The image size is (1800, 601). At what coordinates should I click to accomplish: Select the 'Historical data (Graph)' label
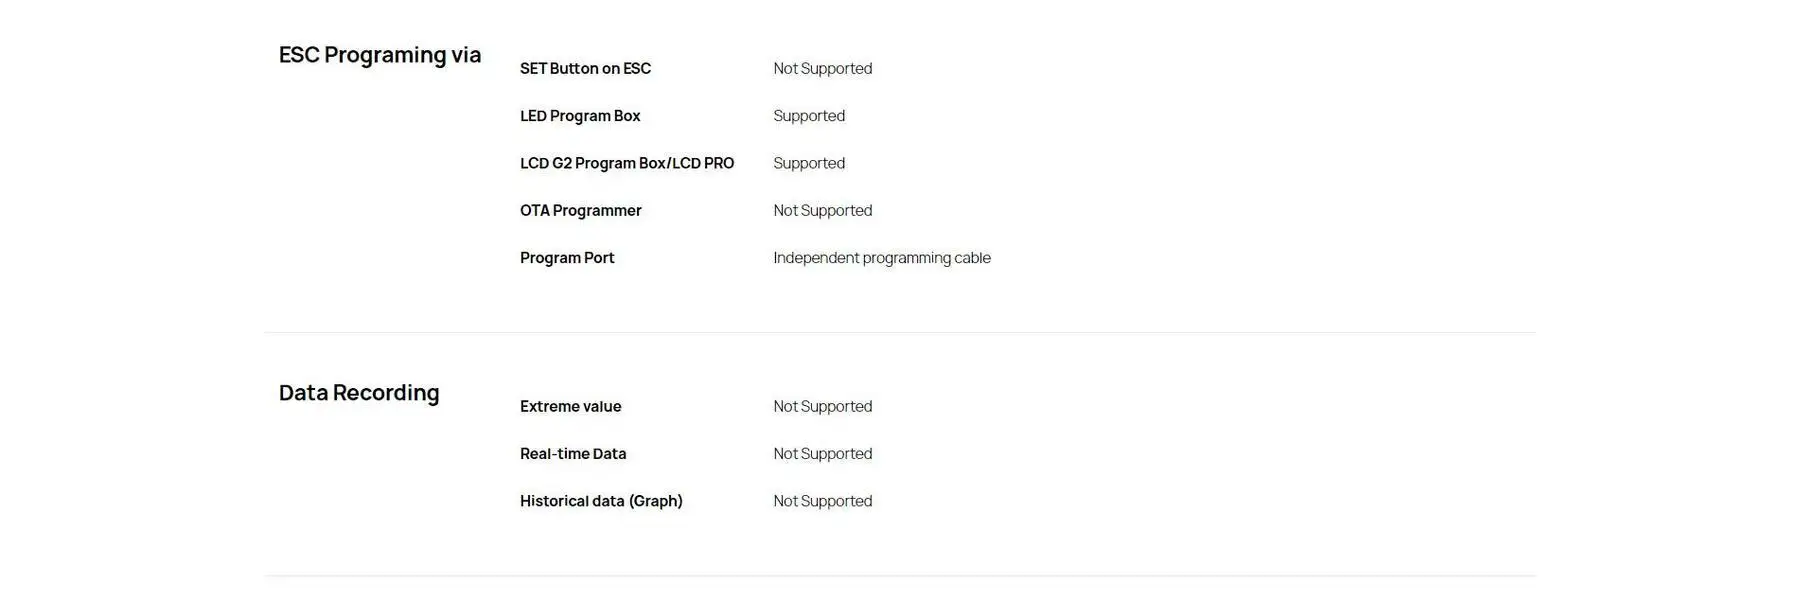(601, 501)
